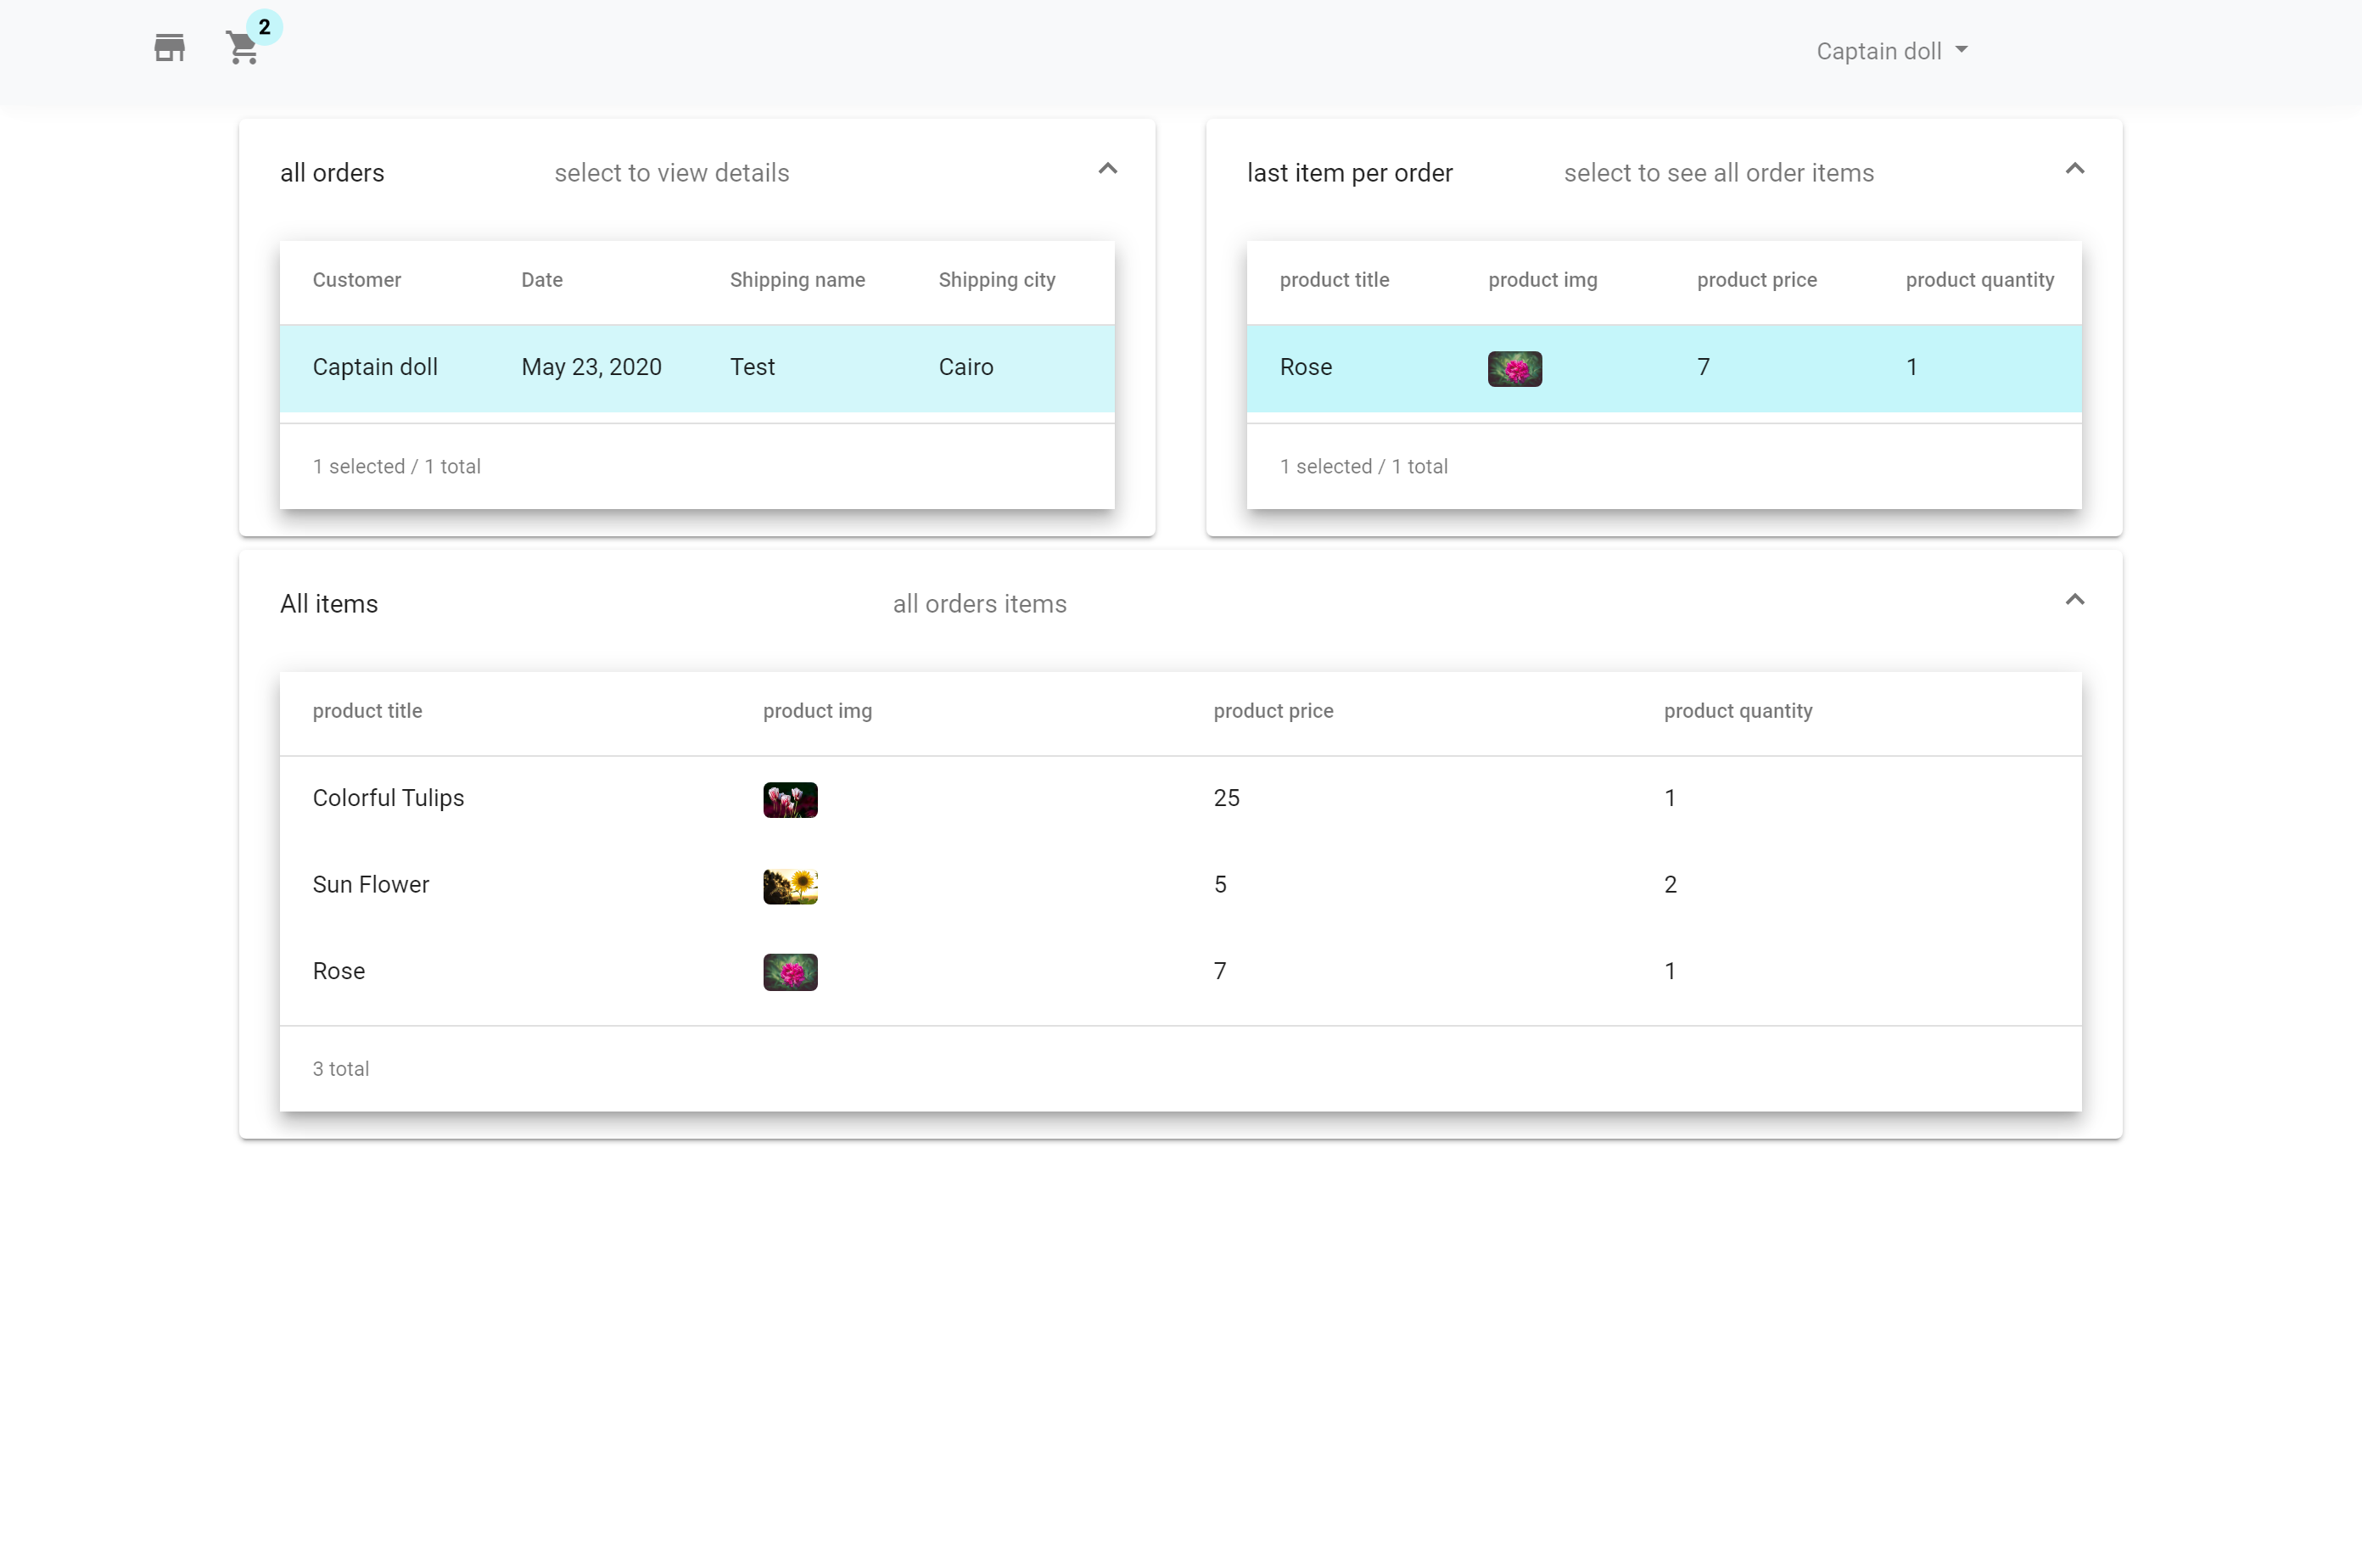Viewport: 2362px width, 1568px height.
Task: Select the Sun Flower row title
Action: (370, 884)
